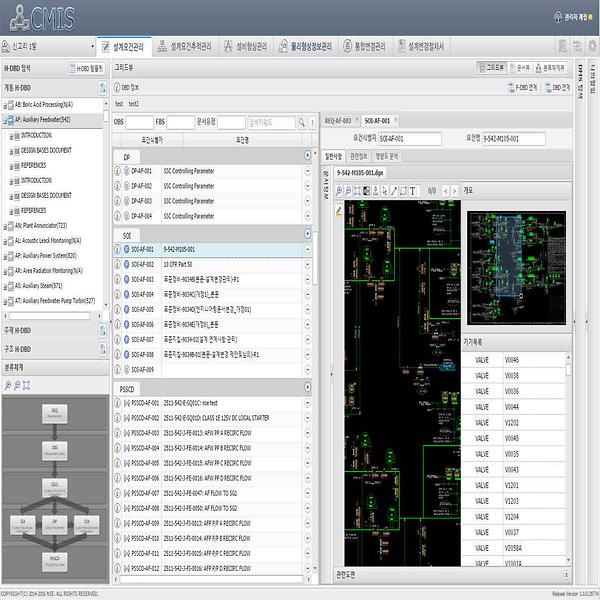Click the horizontal scrollbar under the H-DBD tree

(50, 316)
